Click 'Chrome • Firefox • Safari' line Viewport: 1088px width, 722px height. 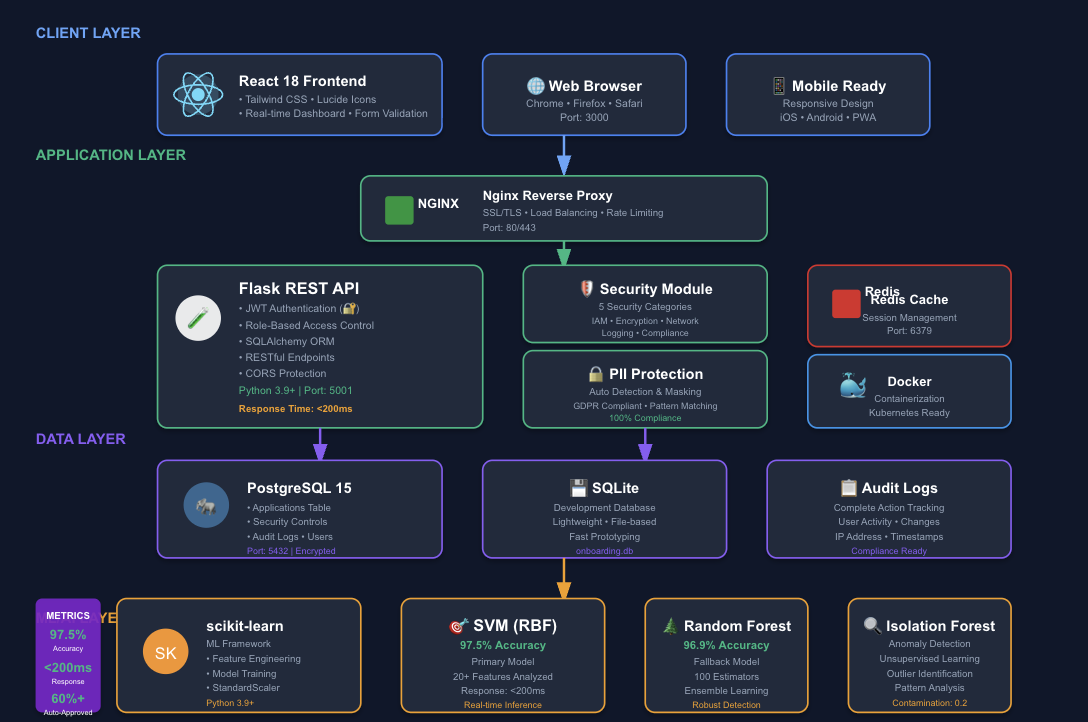[x=584, y=103]
